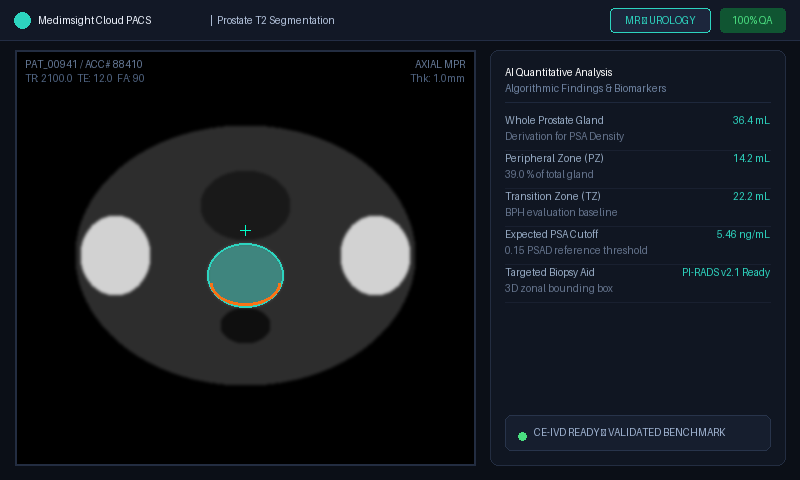Click the PAT_00941 / ACC# 88410 overlay text
This screenshot has height=480, width=800.
(x=84, y=64)
